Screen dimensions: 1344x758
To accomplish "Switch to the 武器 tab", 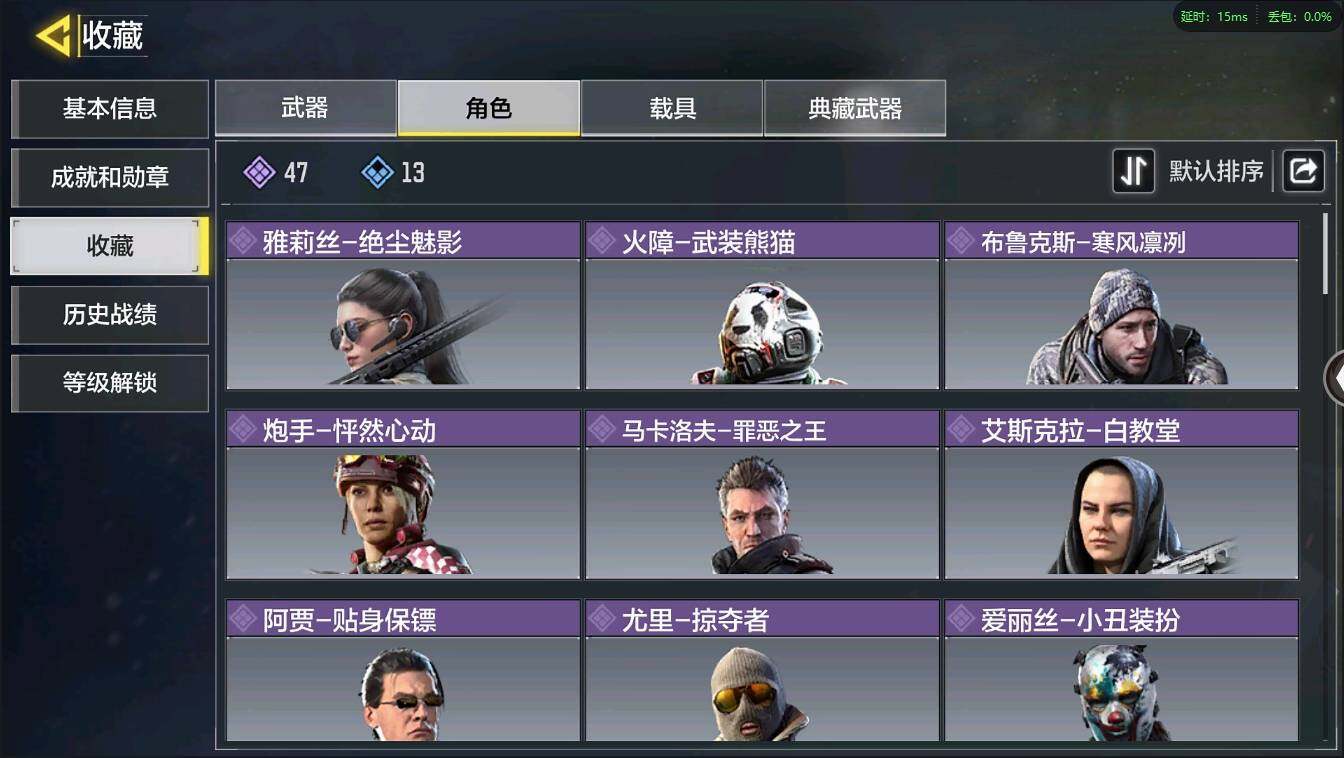I will (306, 108).
